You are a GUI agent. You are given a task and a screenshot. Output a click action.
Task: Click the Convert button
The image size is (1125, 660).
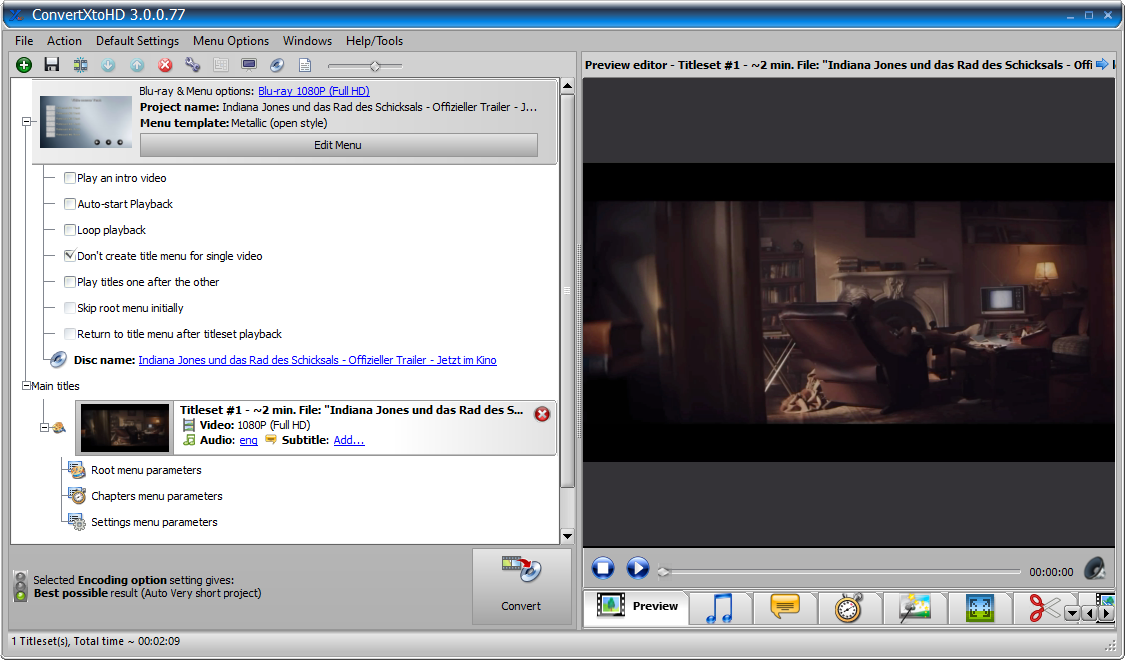pyautogui.click(x=521, y=586)
